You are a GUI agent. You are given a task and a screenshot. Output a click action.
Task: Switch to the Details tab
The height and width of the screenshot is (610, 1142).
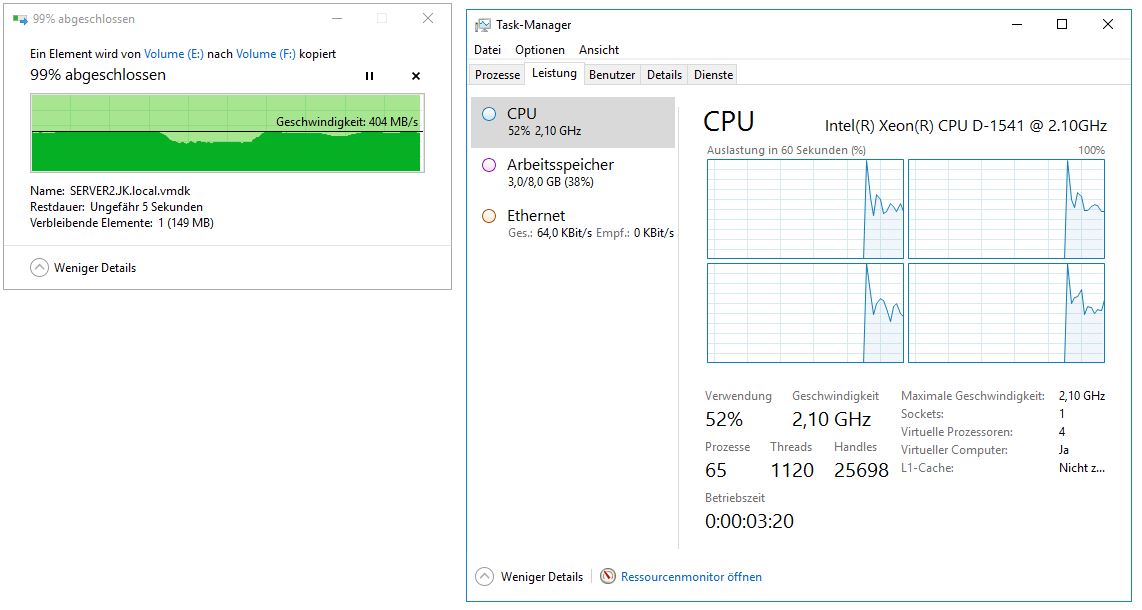tap(664, 75)
